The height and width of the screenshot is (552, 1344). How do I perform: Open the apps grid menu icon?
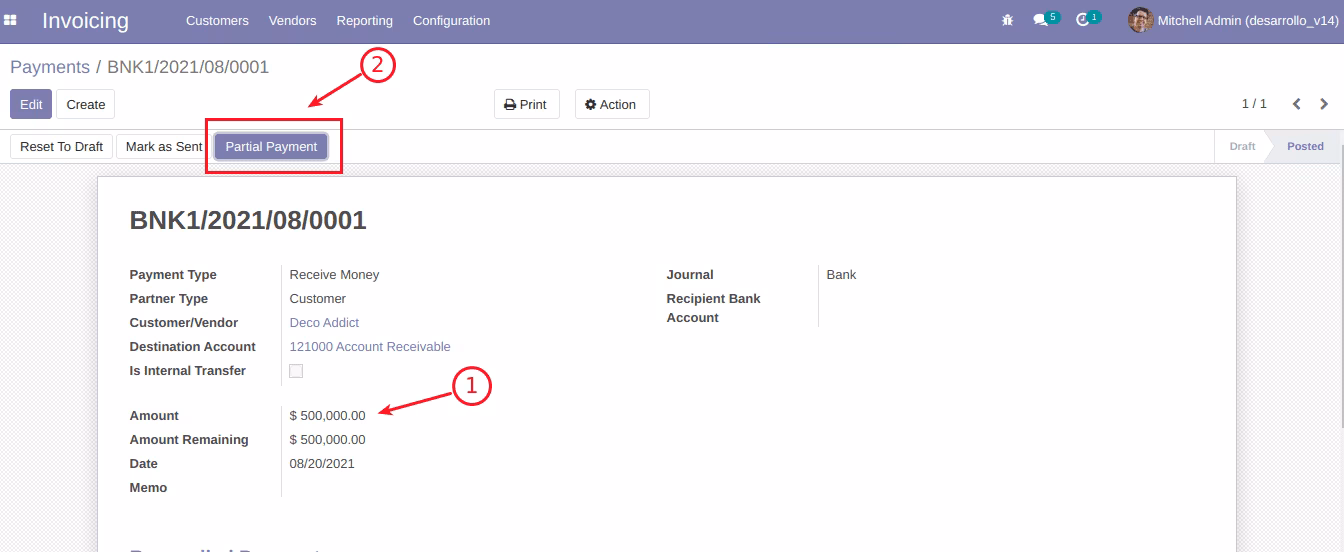tap(11, 20)
